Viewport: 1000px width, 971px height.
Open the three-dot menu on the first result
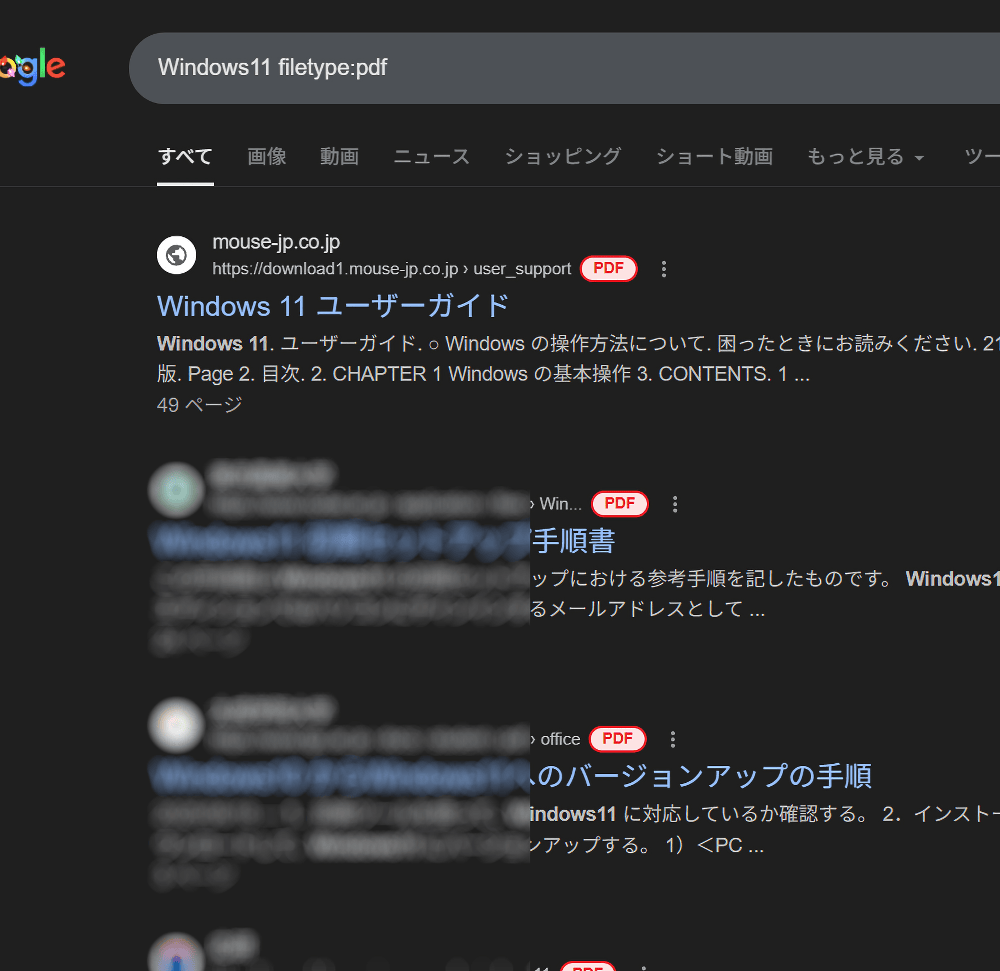pyautogui.click(x=663, y=268)
